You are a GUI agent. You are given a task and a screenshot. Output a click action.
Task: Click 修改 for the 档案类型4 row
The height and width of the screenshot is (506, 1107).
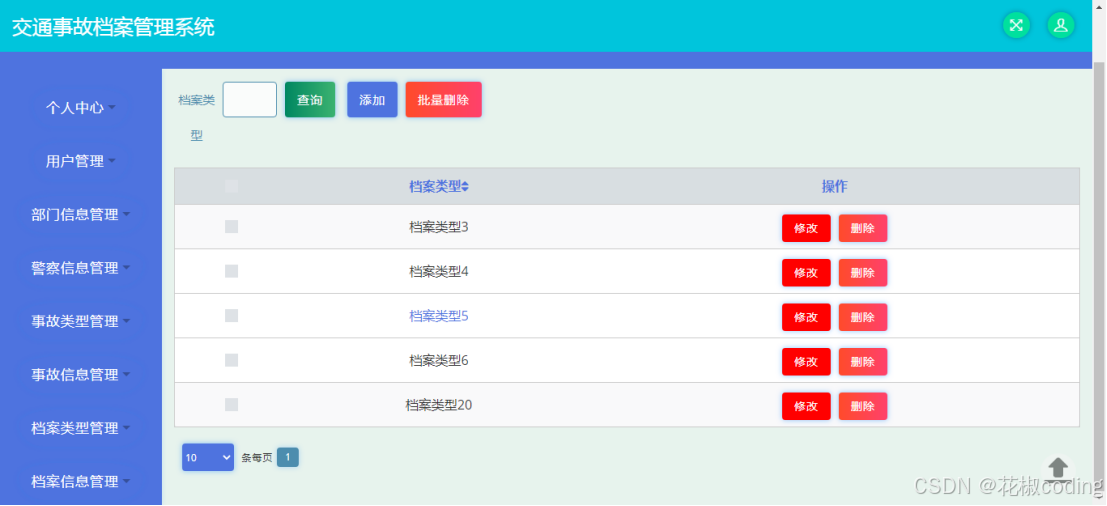click(x=806, y=272)
